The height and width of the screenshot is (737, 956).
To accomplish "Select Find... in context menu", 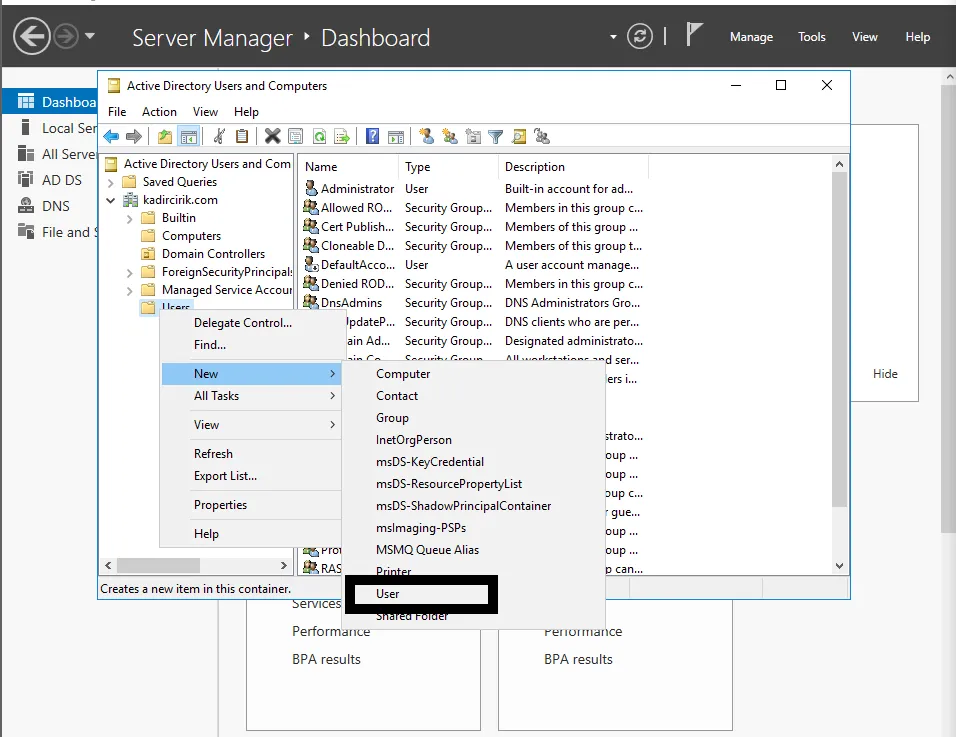I will [251, 344].
